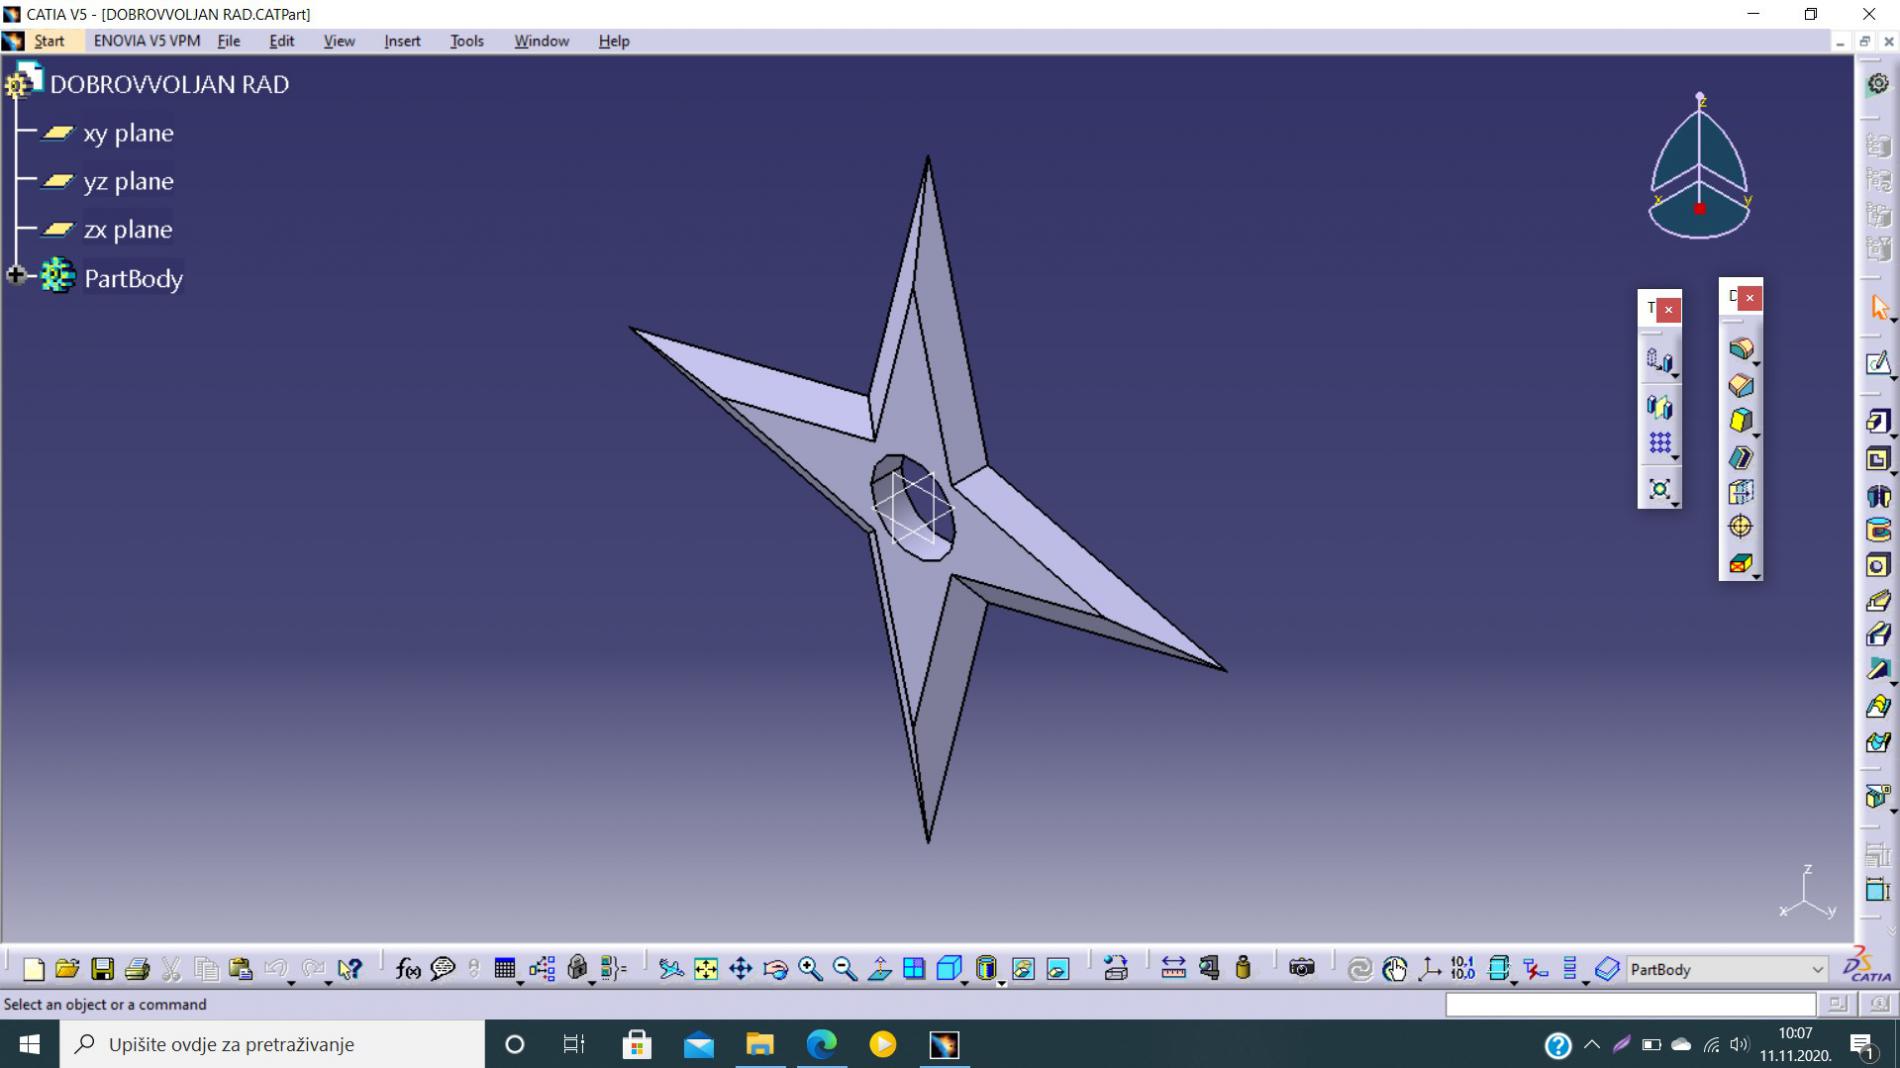The image size is (1900, 1068).
Task: Select the Pad tool in right toolbar
Action: [x=1877, y=422]
